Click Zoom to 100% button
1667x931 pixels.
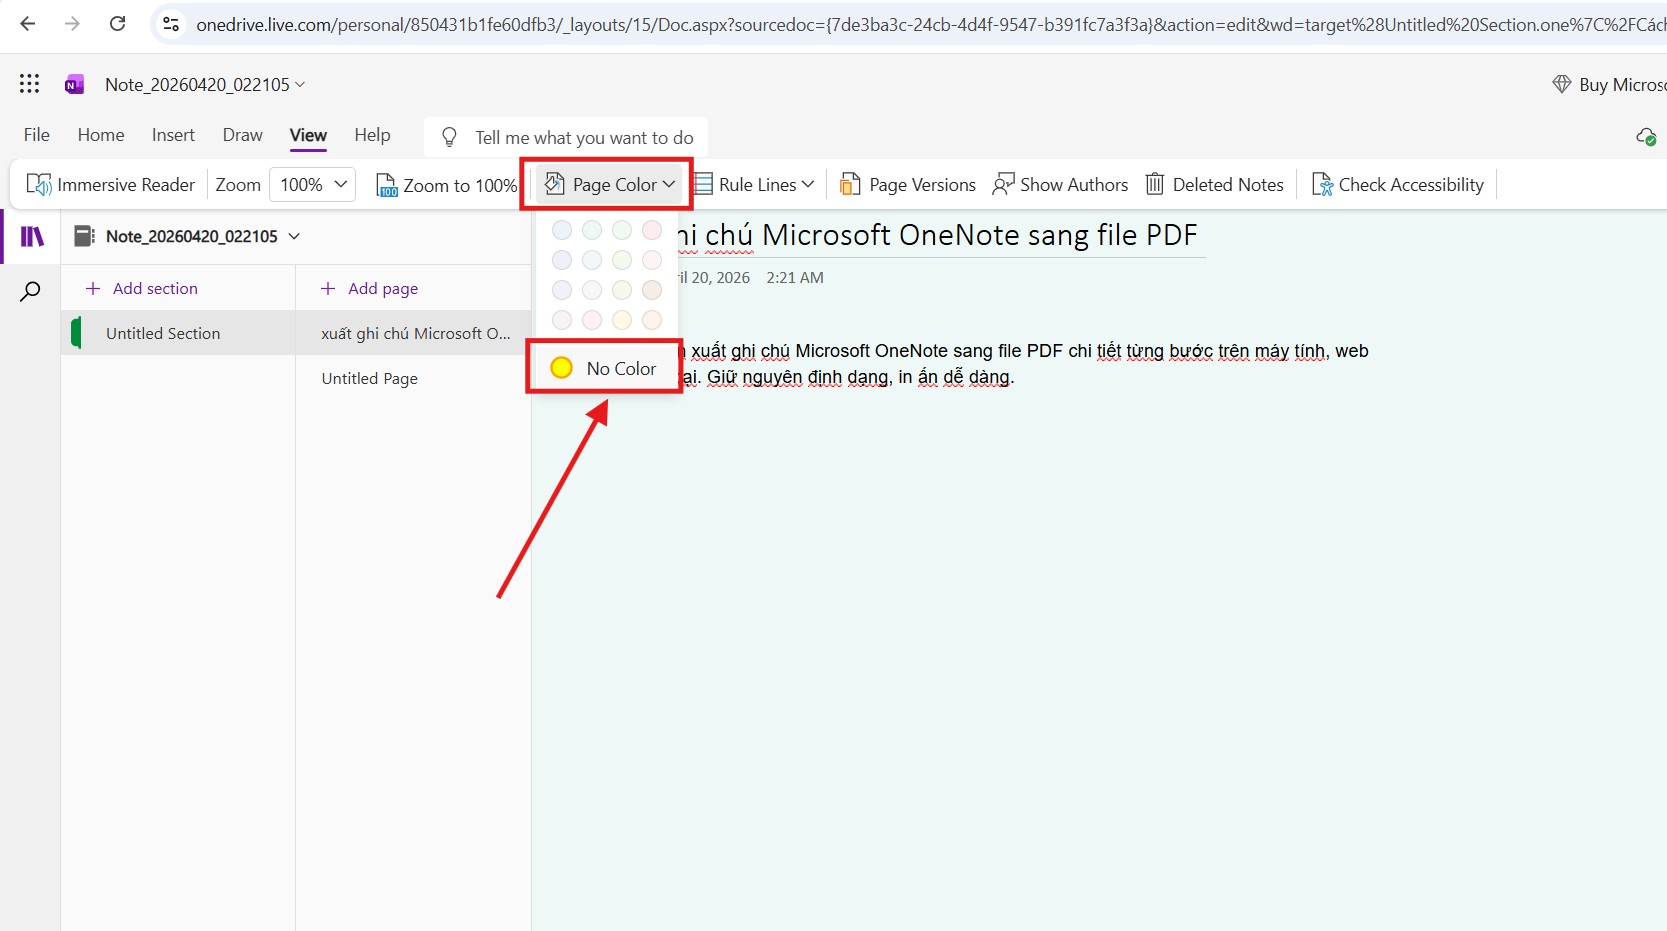click(x=447, y=185)
